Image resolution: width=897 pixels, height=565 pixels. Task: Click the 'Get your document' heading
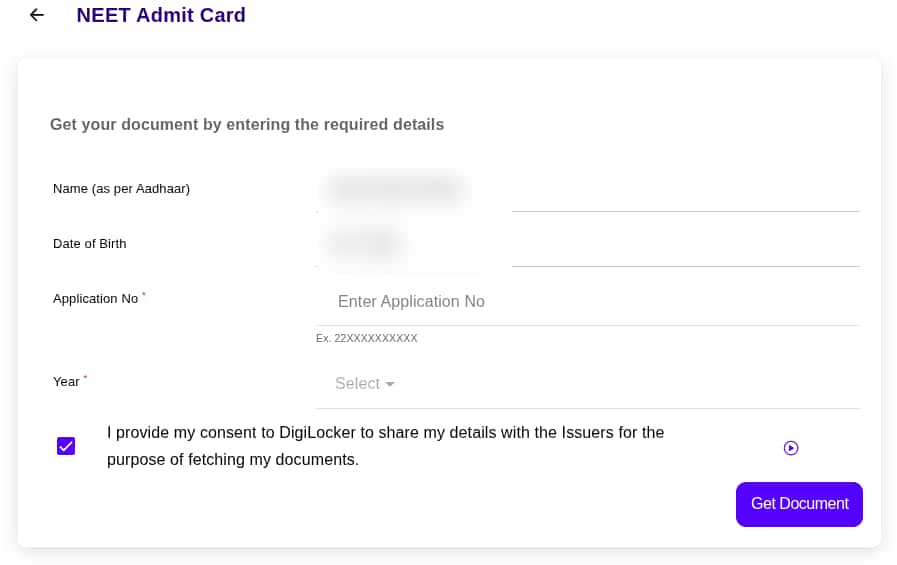[247, 125]
